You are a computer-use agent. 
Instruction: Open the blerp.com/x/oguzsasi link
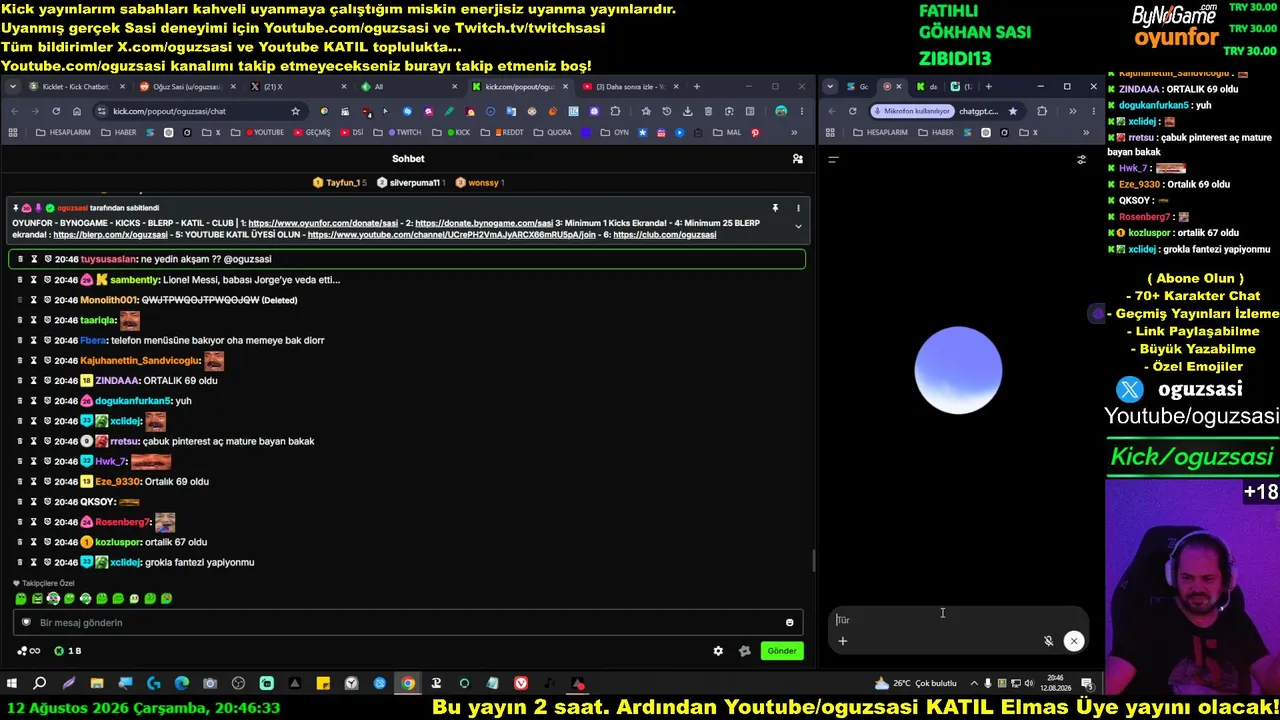[x=110, y=235]
